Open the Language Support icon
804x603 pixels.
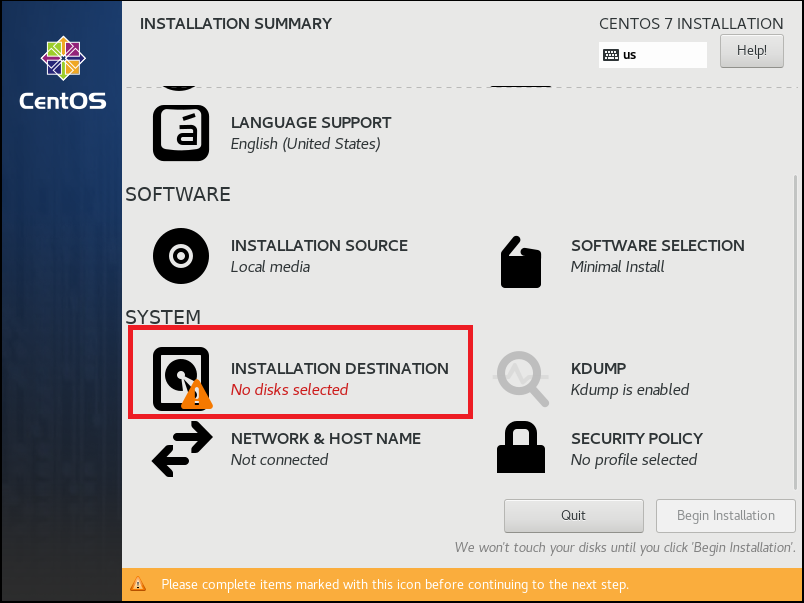point(180,133)
